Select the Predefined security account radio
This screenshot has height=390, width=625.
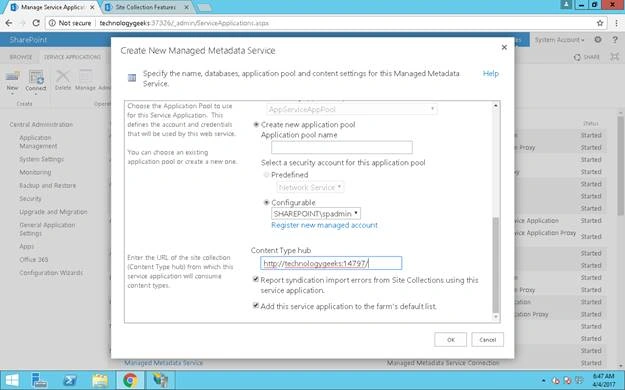[266, 175]
